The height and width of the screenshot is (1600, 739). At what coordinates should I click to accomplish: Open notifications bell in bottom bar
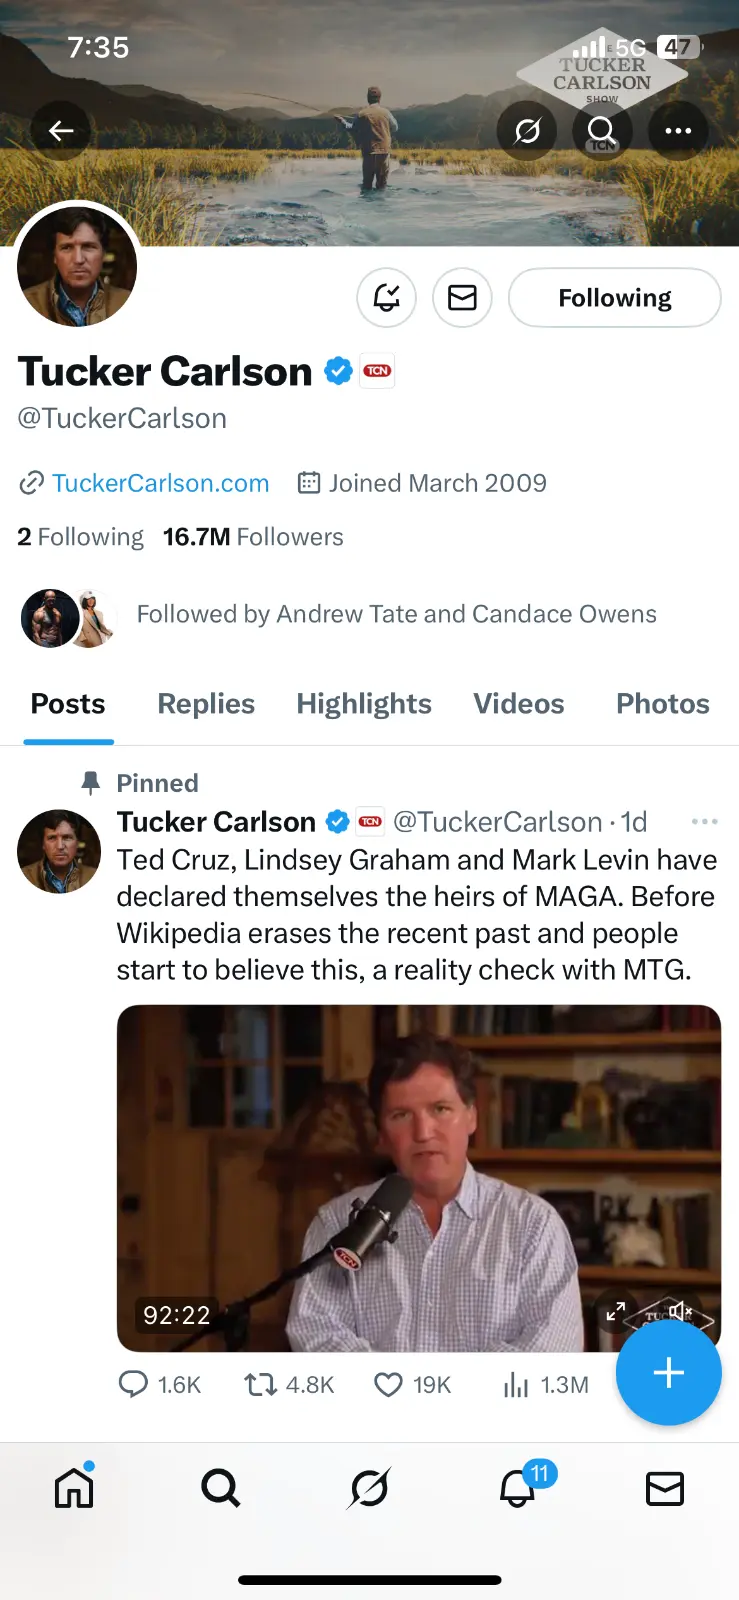point(518,1489)
